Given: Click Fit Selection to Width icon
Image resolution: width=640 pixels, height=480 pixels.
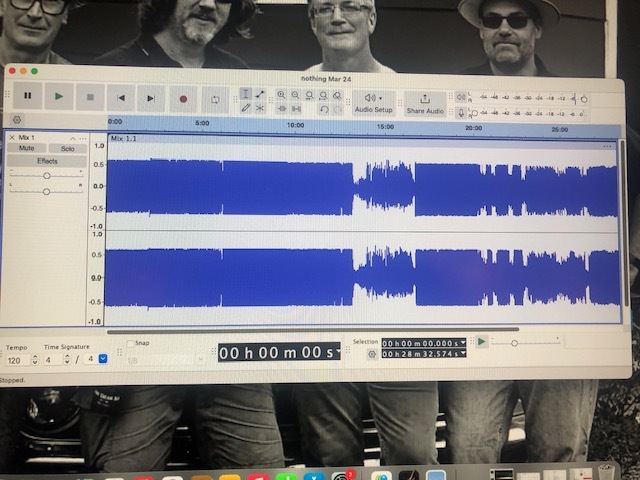Looking at the screenshot, I should (x=309, y=96).
